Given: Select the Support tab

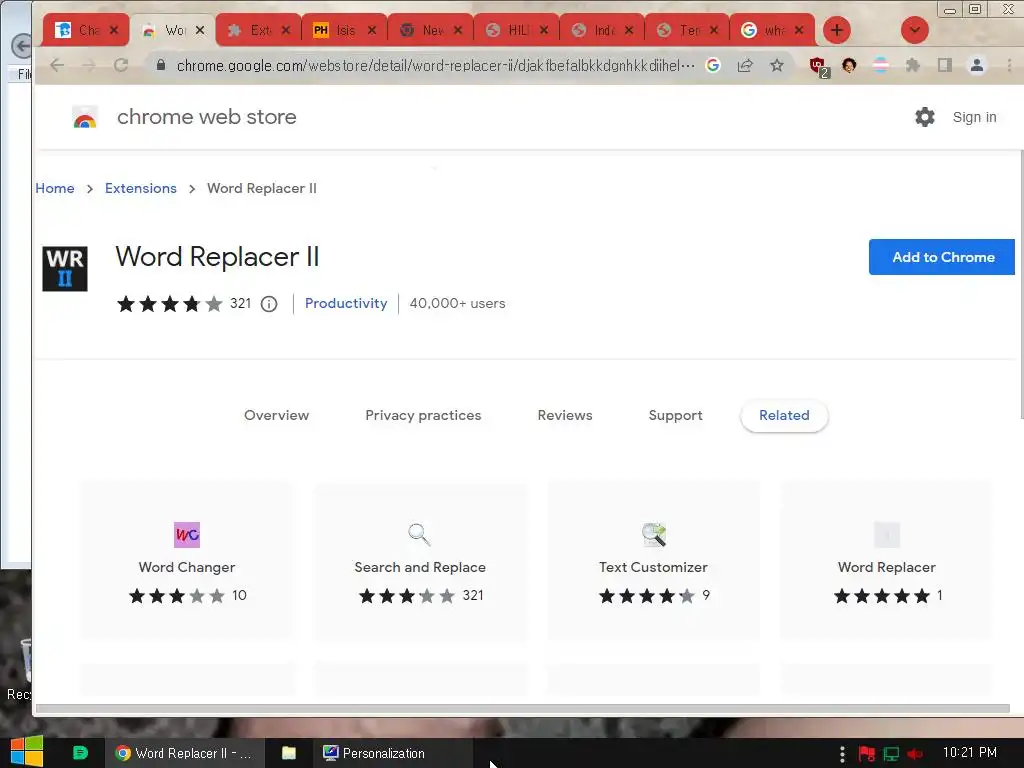Looking at the screenshot, I should click(x=675, y=415).
